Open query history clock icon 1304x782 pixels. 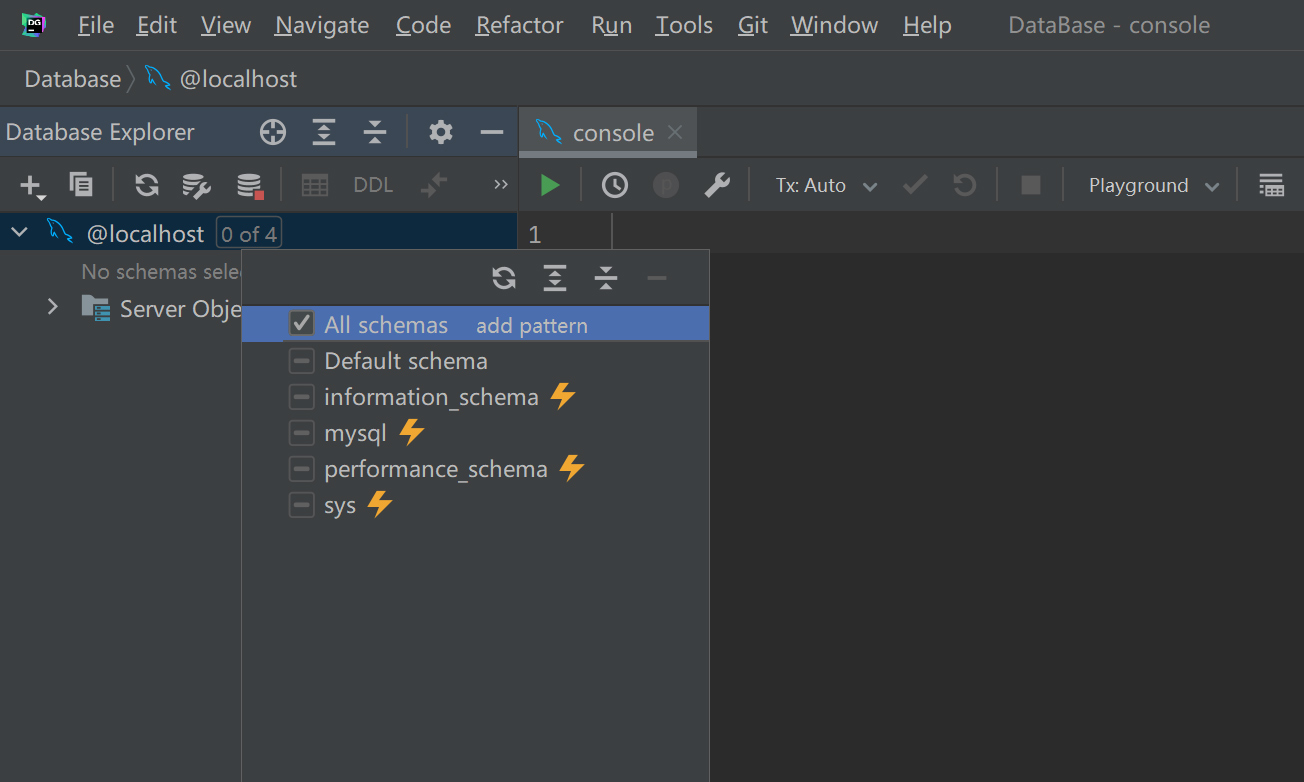(614, 185)
